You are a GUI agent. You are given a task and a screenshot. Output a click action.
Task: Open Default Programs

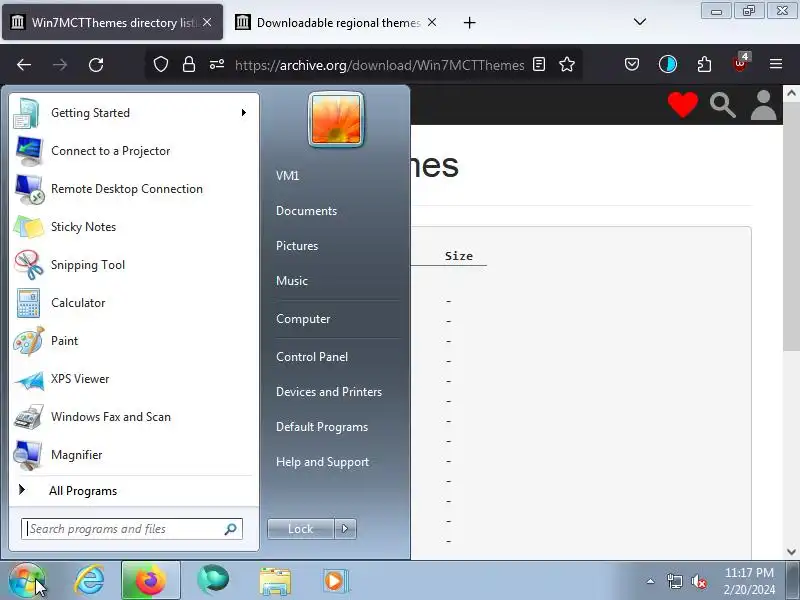322,427
